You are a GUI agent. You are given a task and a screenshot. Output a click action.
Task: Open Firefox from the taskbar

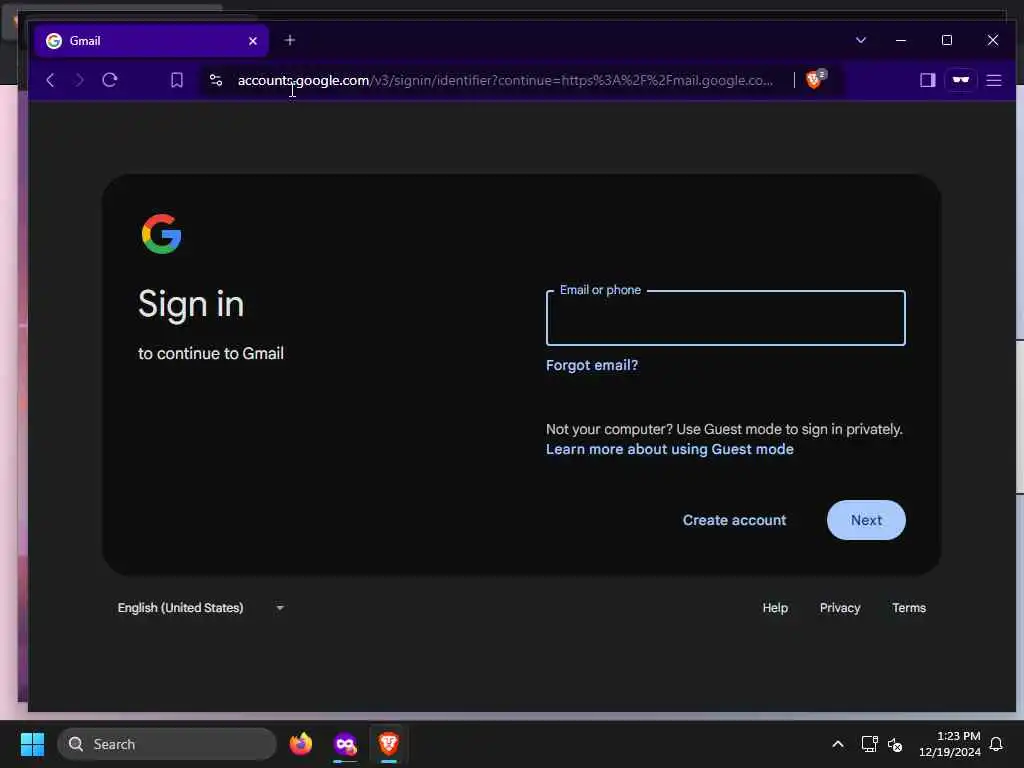point(301,744)
